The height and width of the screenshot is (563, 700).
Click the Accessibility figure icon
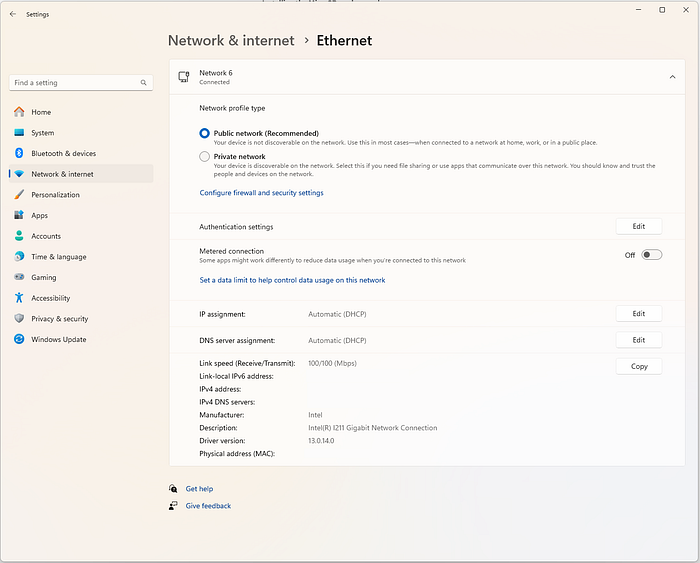tap(19, 298)
